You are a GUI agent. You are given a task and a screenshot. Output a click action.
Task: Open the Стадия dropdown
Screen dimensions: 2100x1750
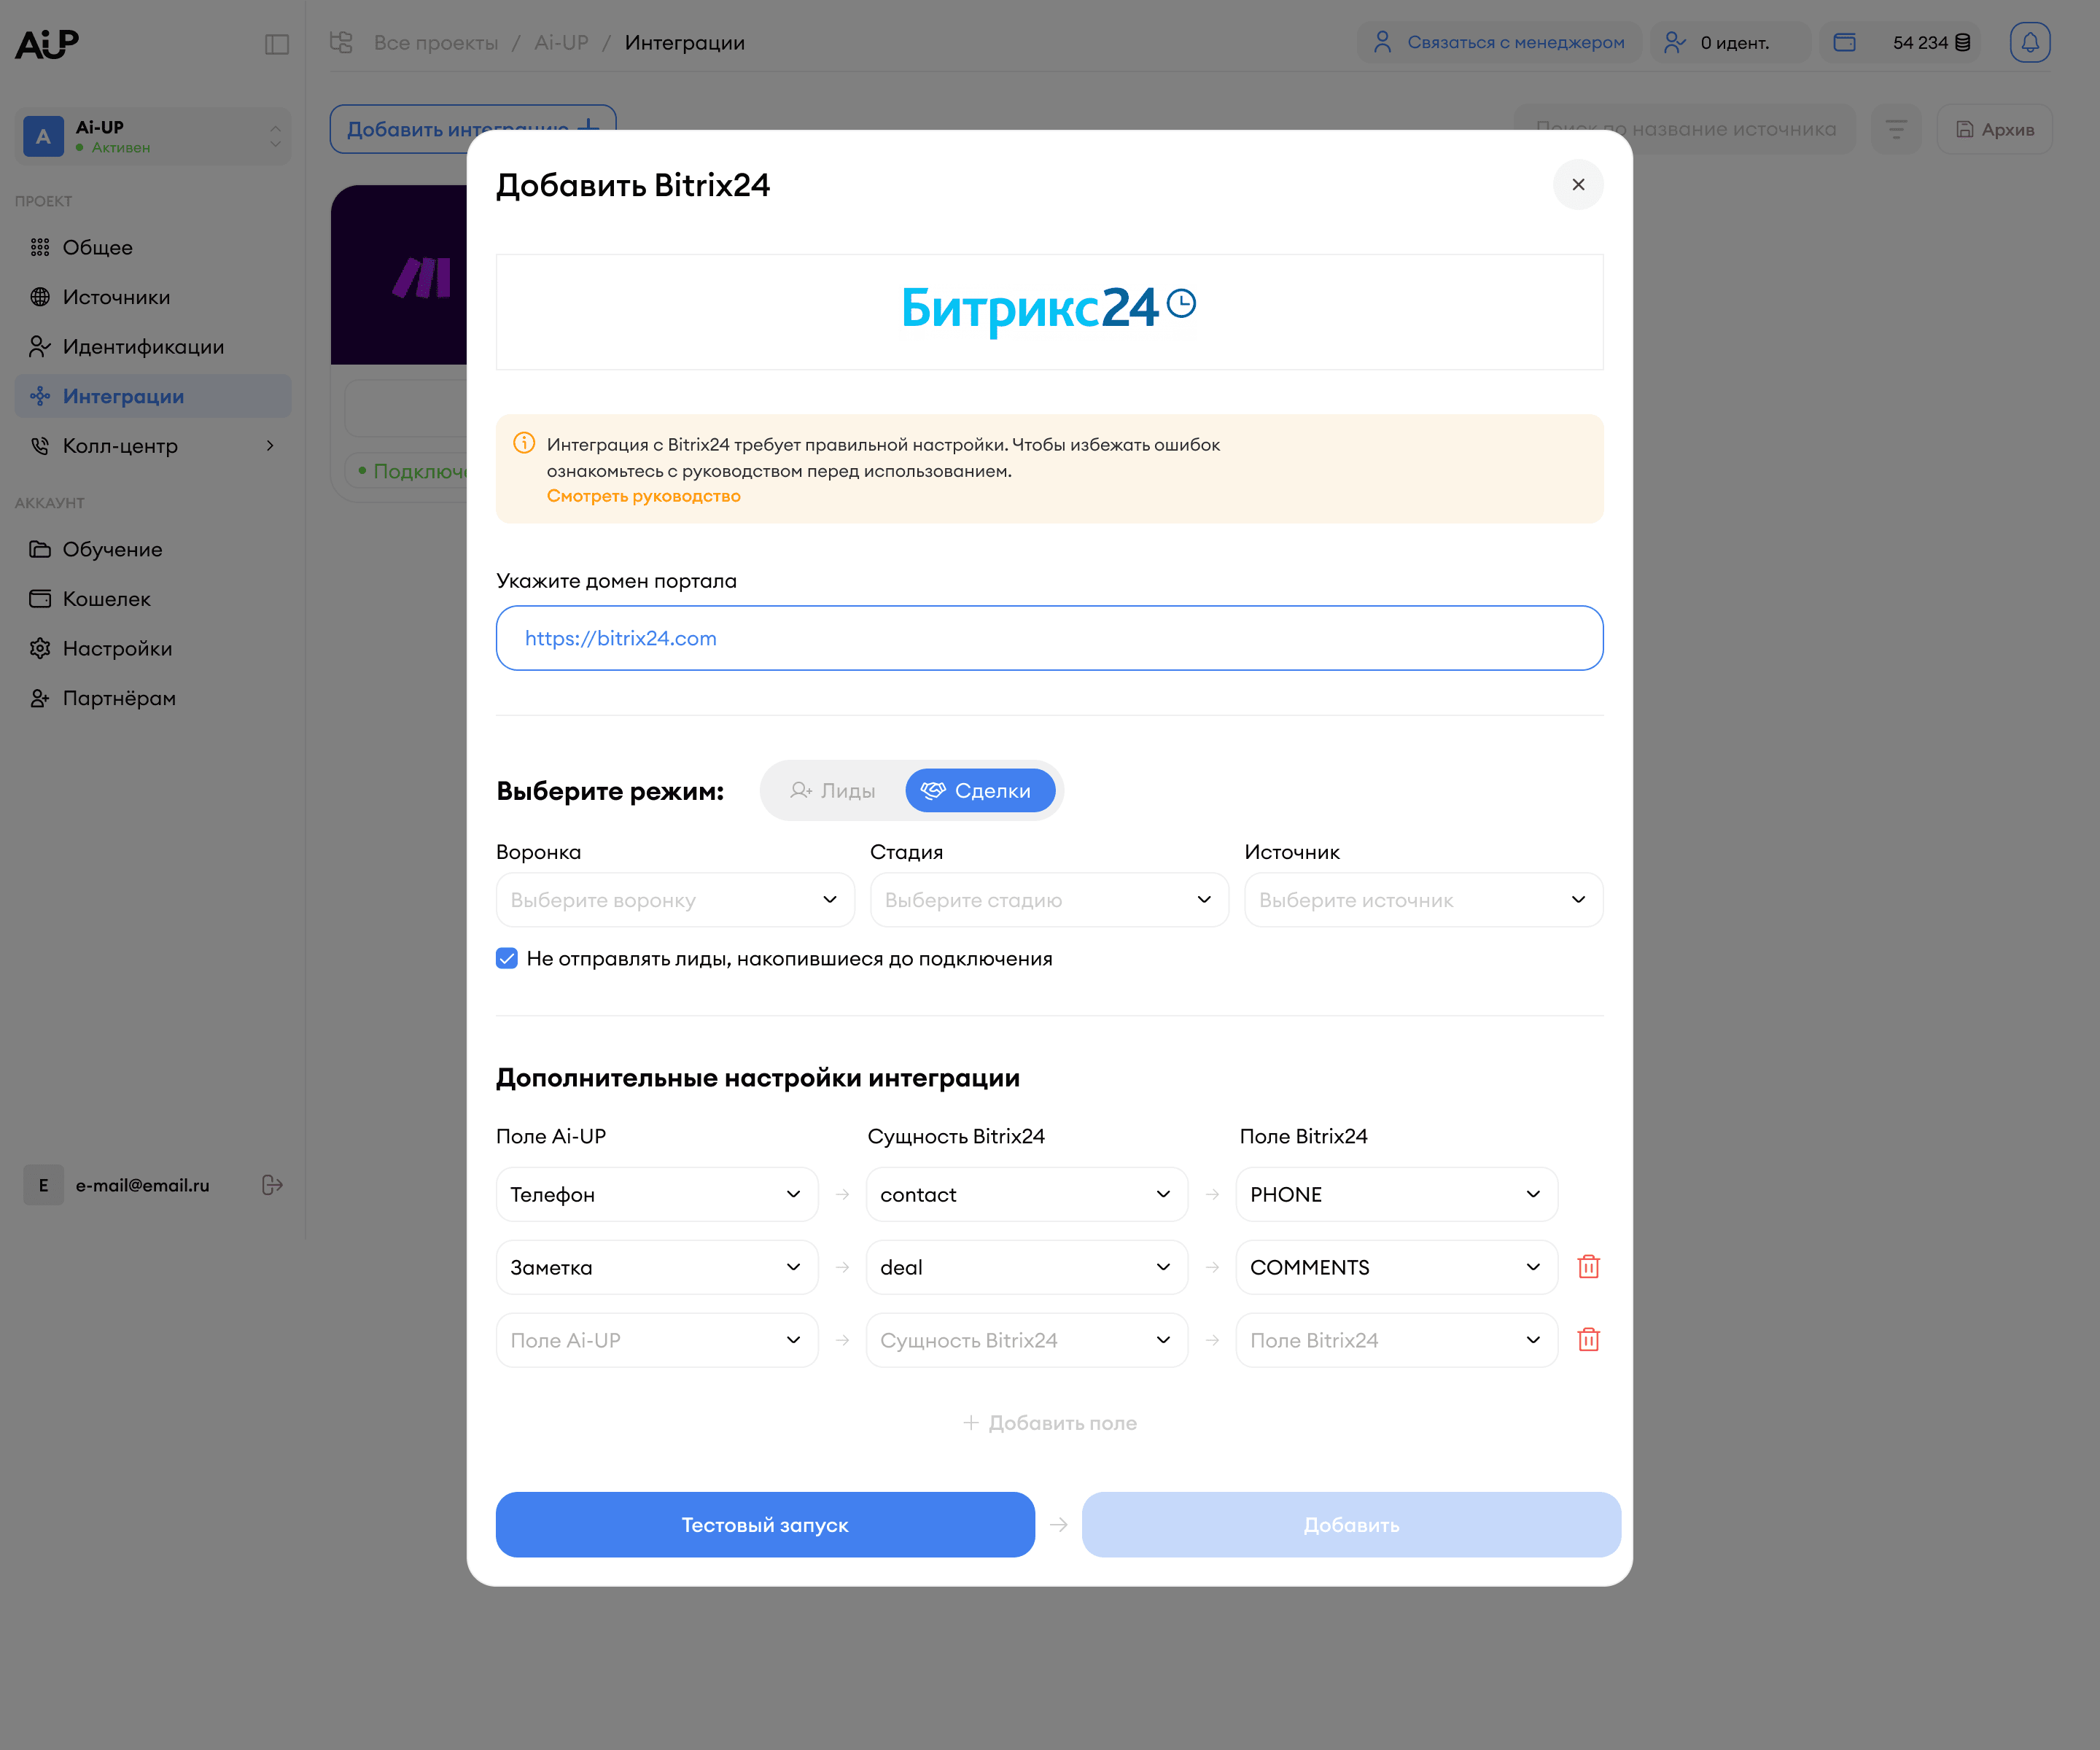pos(1049,900)
